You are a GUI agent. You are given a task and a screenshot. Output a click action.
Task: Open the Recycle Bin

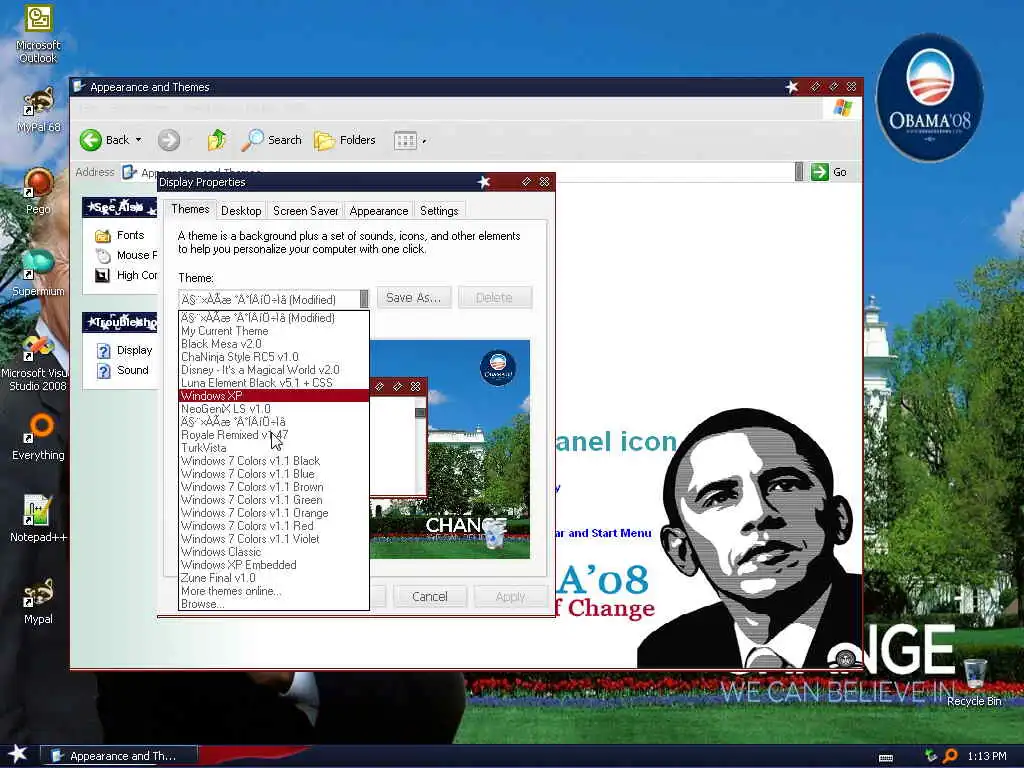pyautogui.click(x=974, y=682)
